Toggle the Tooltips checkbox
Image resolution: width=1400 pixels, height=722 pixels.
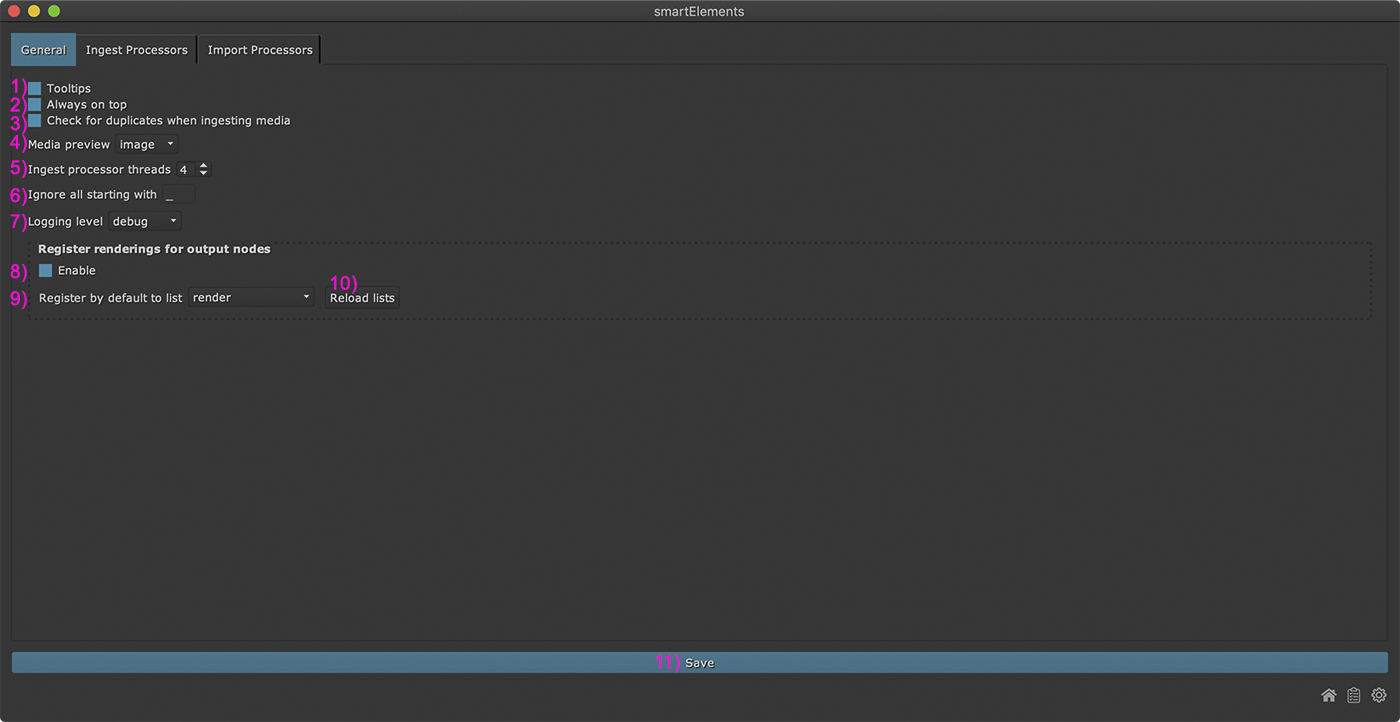tap(35, 89)
